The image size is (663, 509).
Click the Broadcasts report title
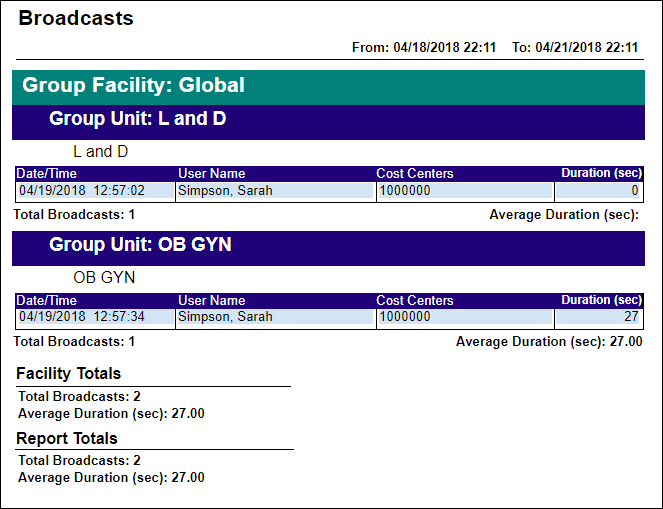(x=76, y=18)
